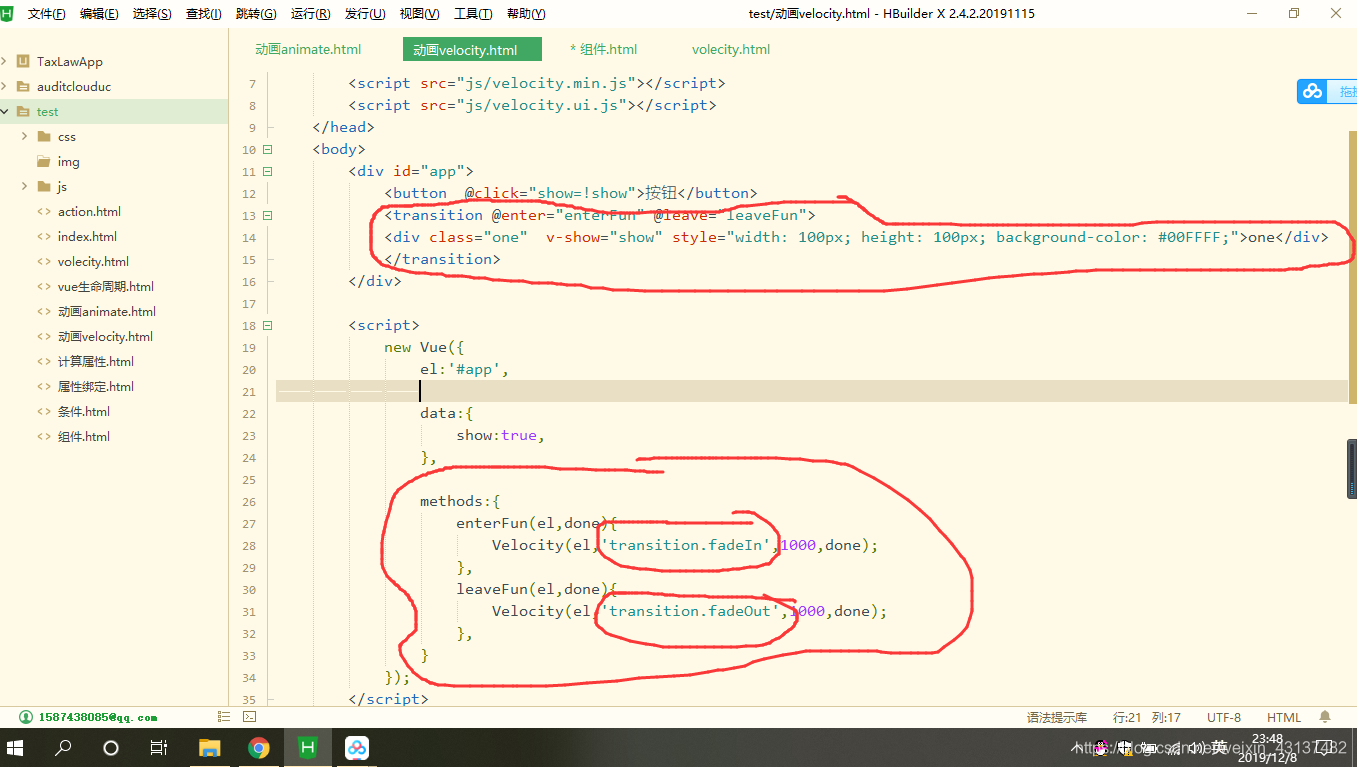This screenshot has height=767, width=1357.
Task: Click the js folder icon
Action: pos(44,187)
